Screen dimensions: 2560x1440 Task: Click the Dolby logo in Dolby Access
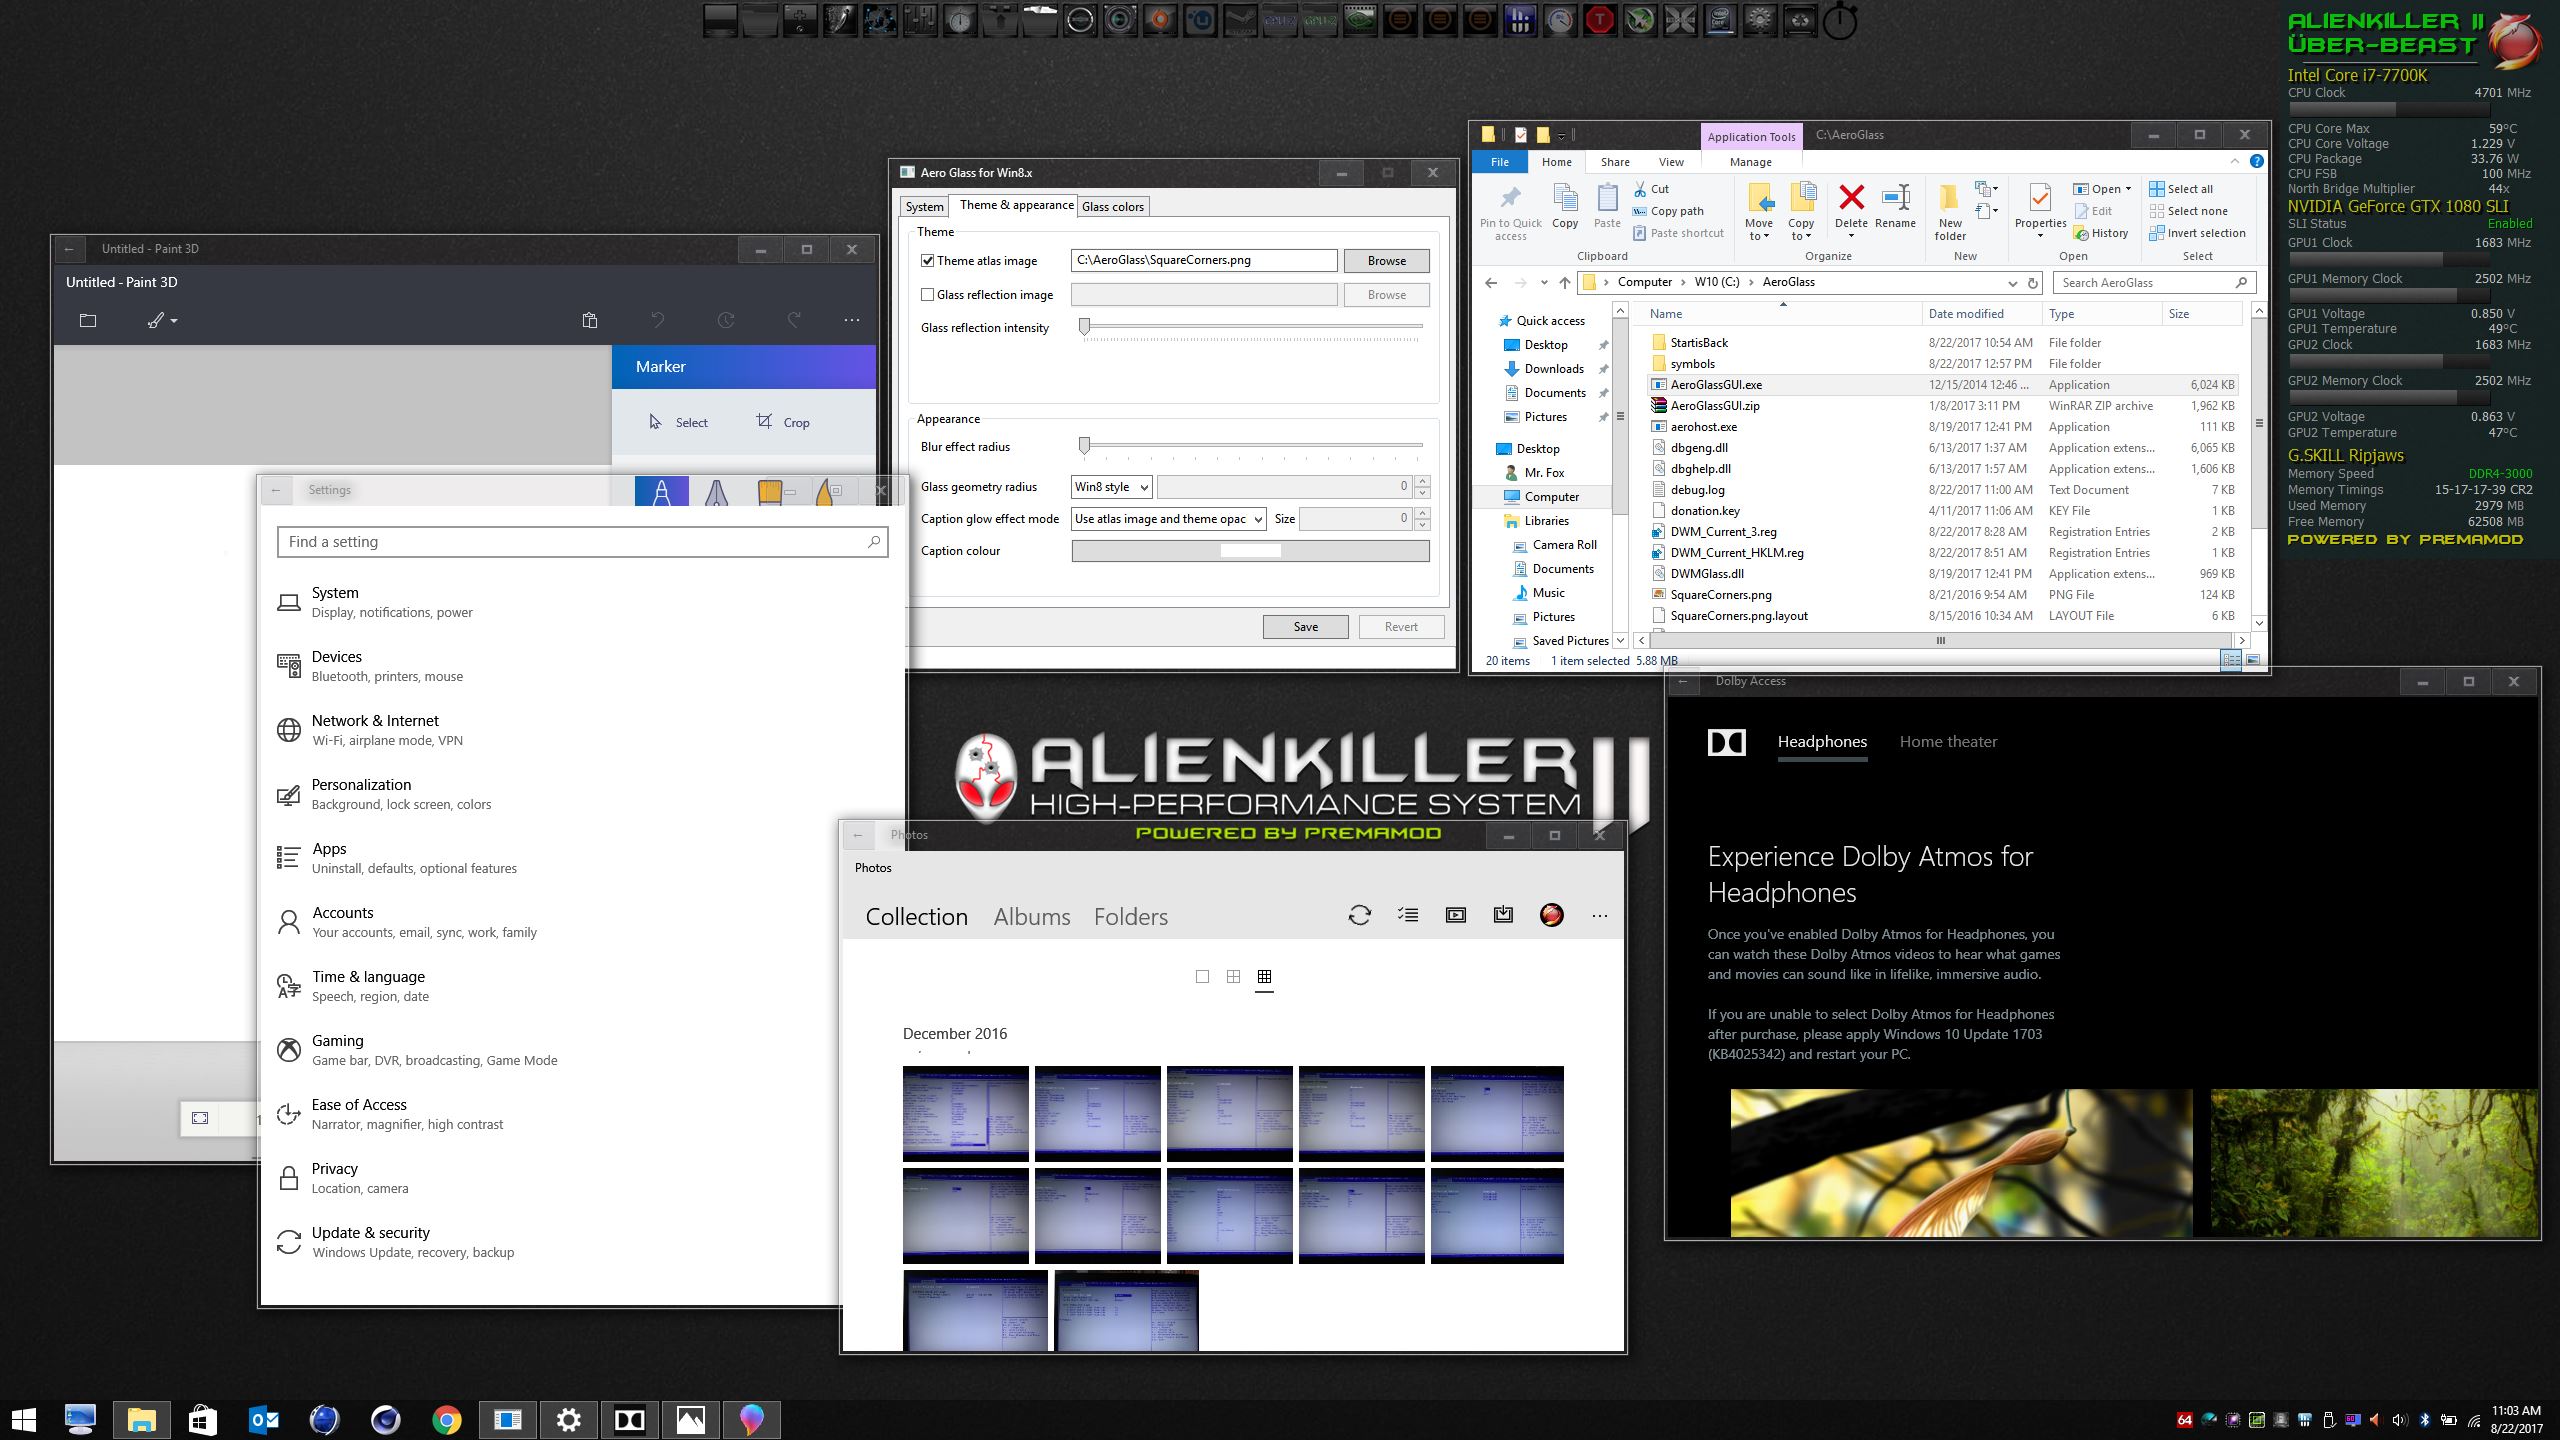1727,742
